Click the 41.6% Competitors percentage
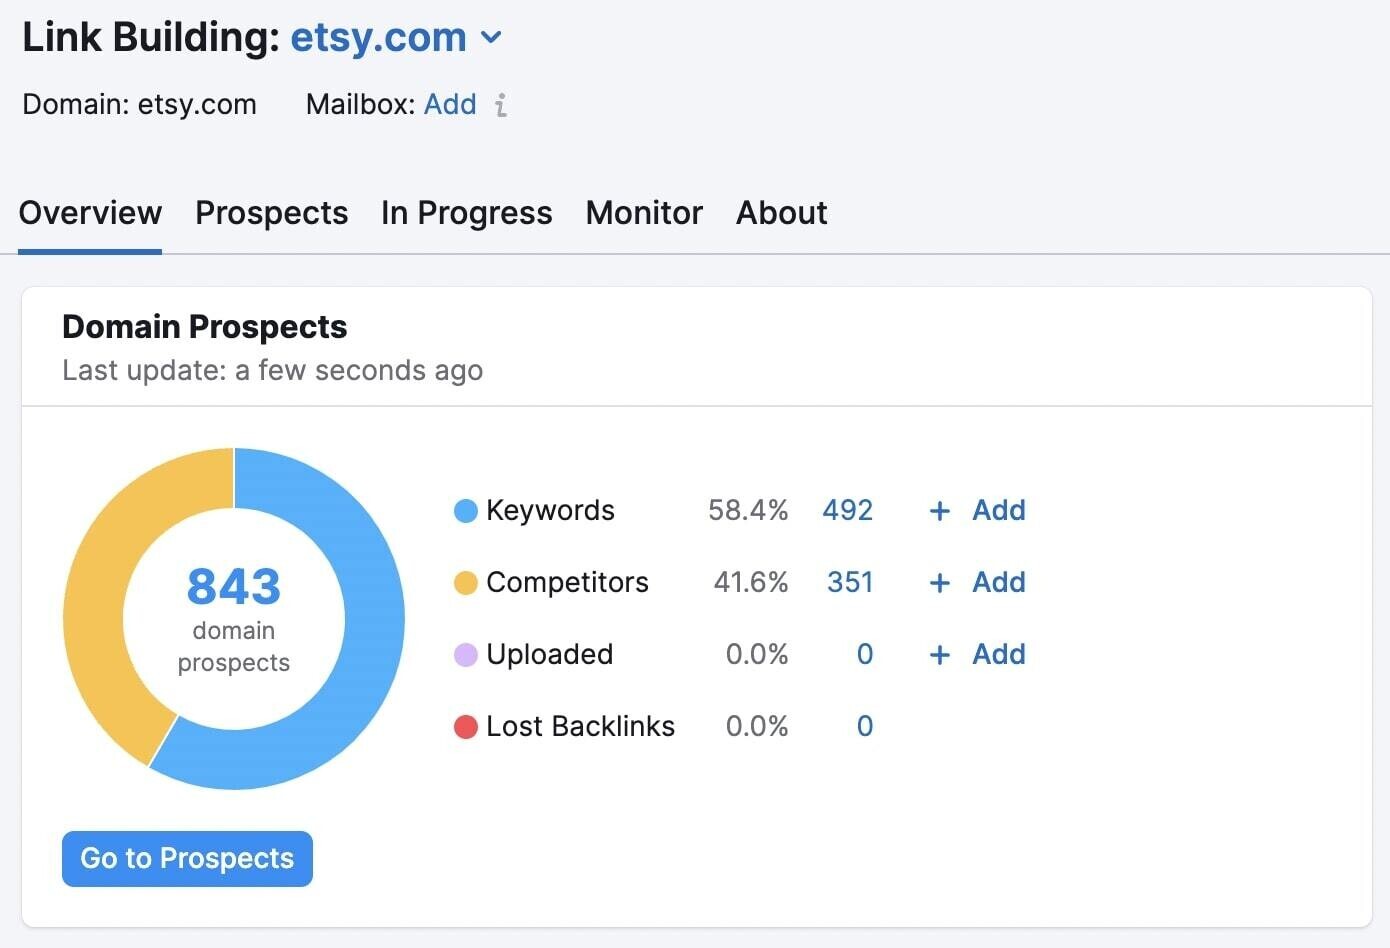The height and width of the screenshot is (948, 1390). [x=751, y=582]
